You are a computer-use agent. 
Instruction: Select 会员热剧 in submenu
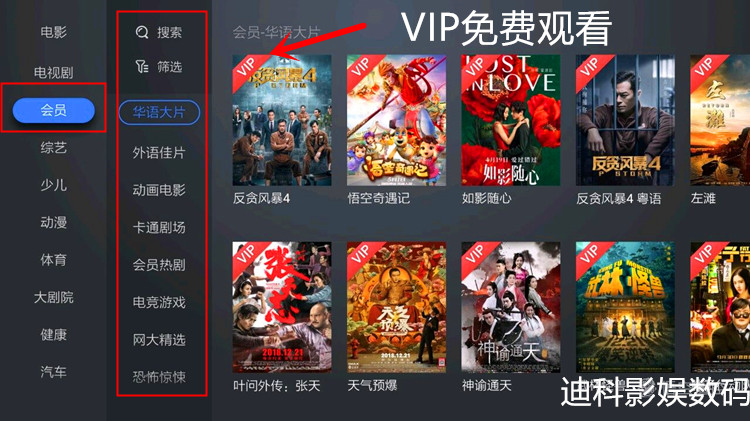159,265
